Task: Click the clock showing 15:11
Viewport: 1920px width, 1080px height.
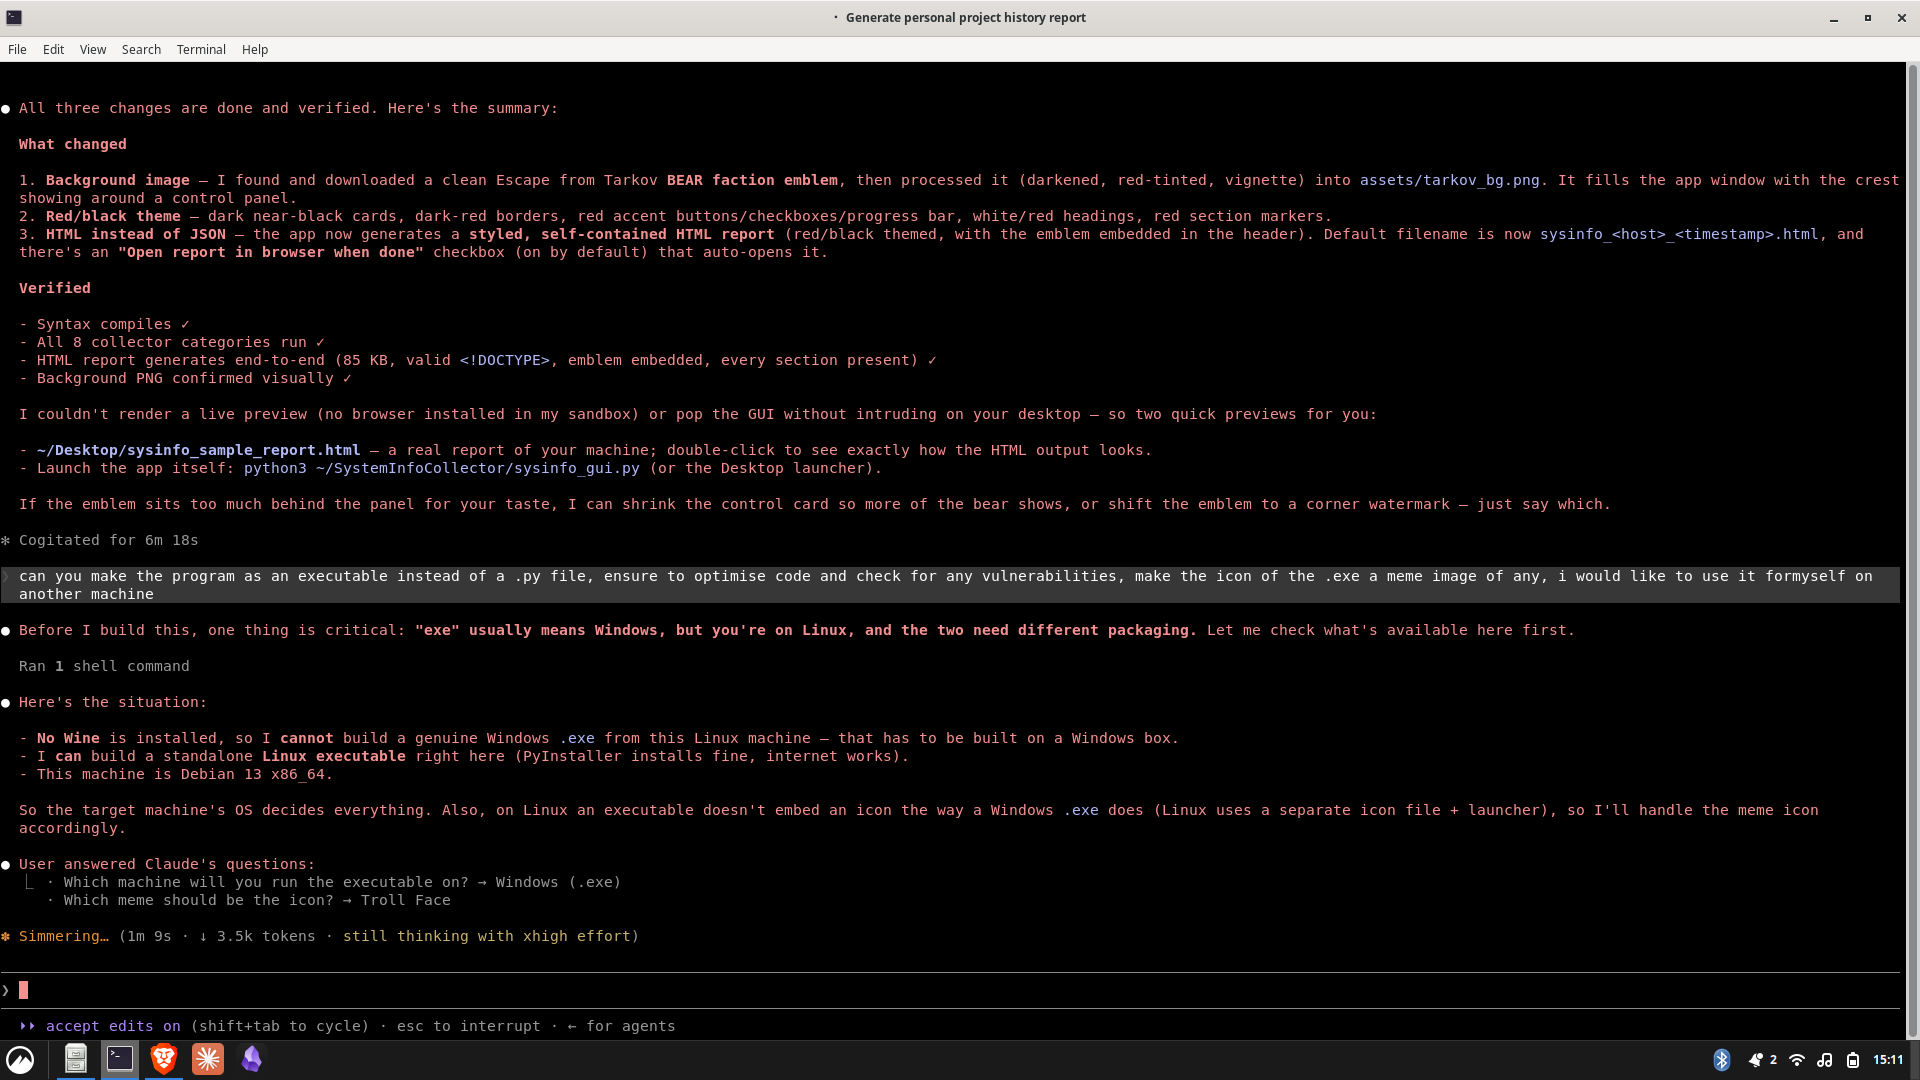Action: click(1888, 1060)
